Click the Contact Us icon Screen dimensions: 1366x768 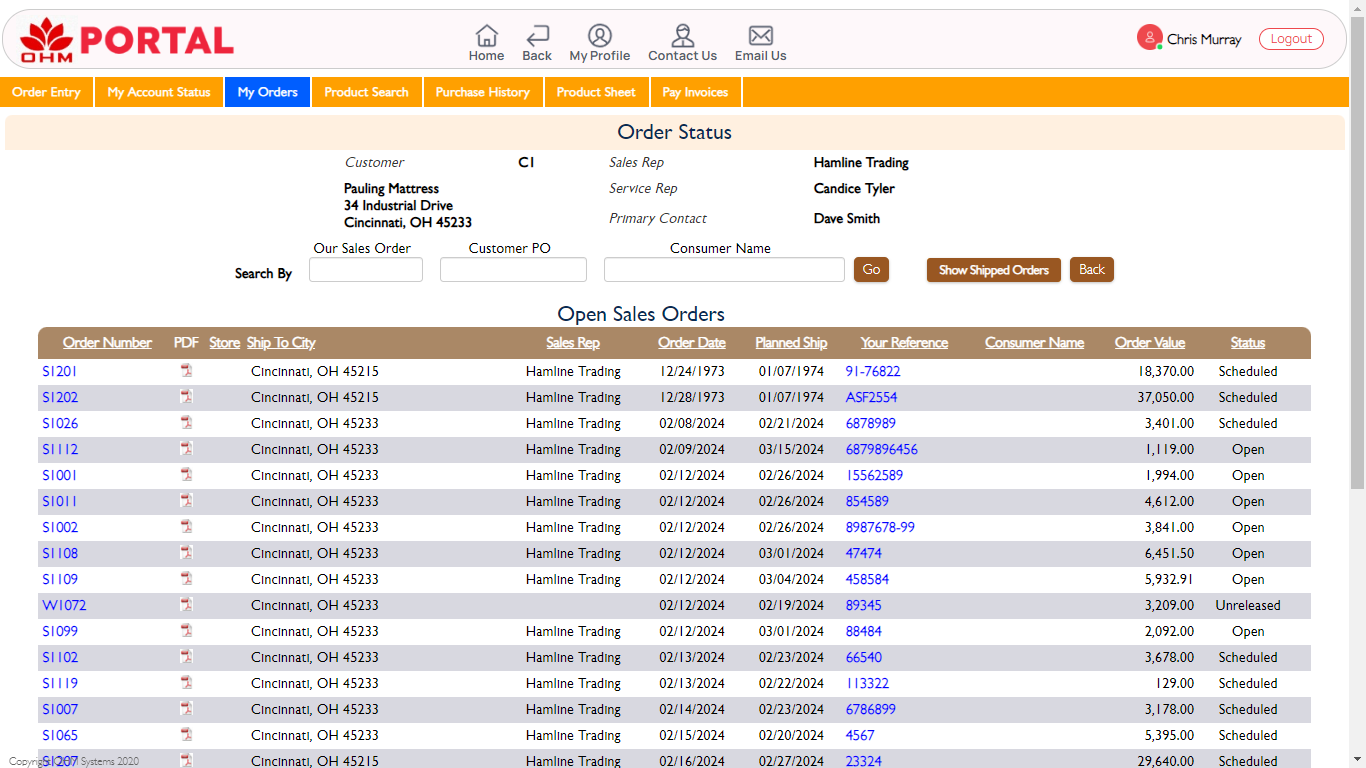click(x=682, y=36)
